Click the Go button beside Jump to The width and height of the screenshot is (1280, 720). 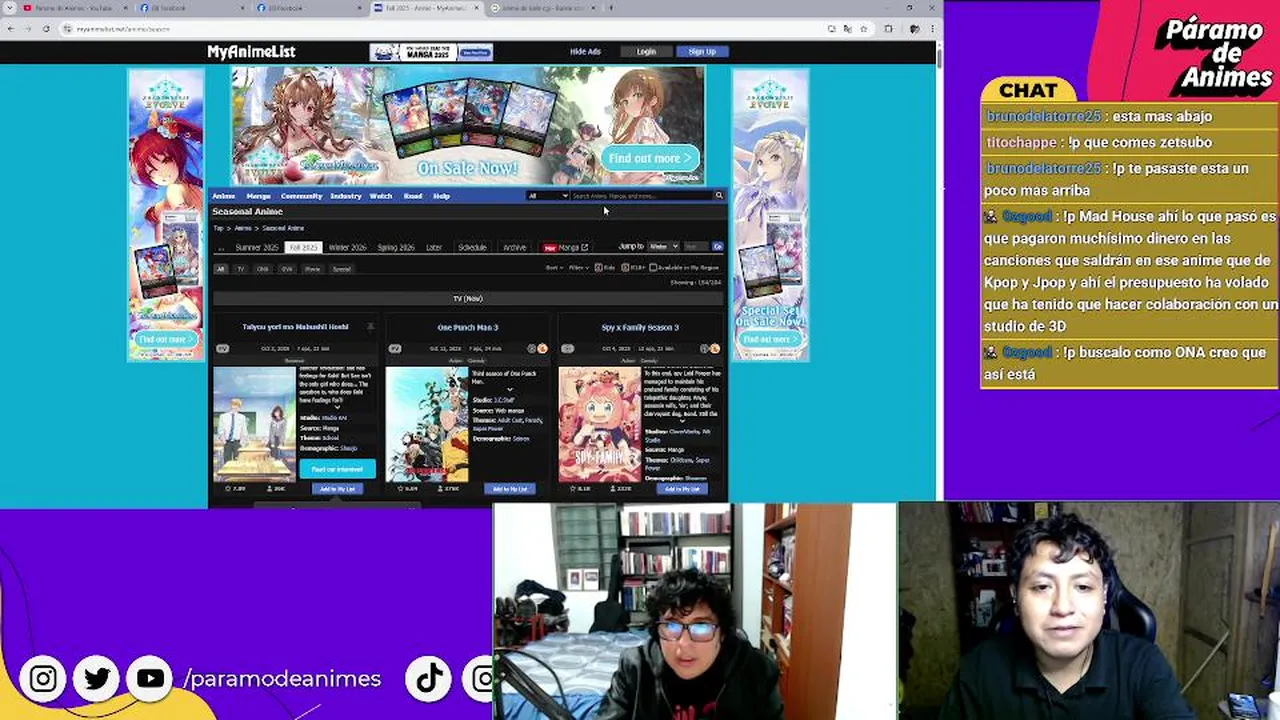click(717, 246)
